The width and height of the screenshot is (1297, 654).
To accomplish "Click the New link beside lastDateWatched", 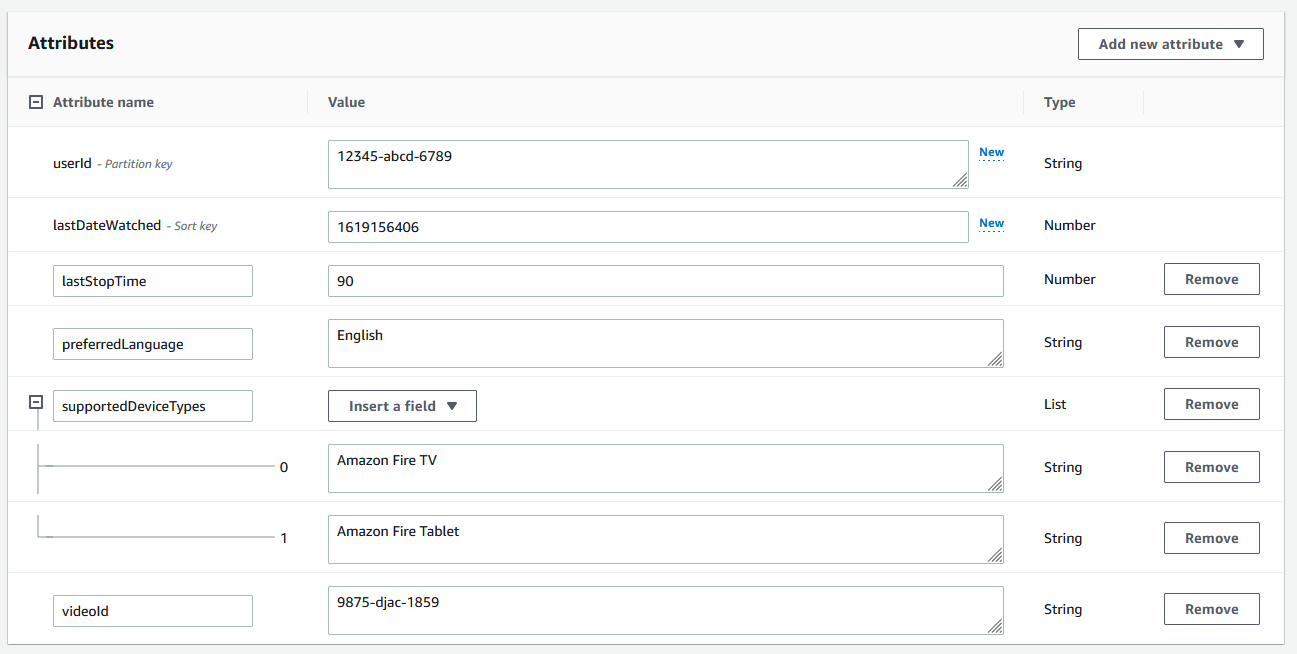I will click(991, 223).
